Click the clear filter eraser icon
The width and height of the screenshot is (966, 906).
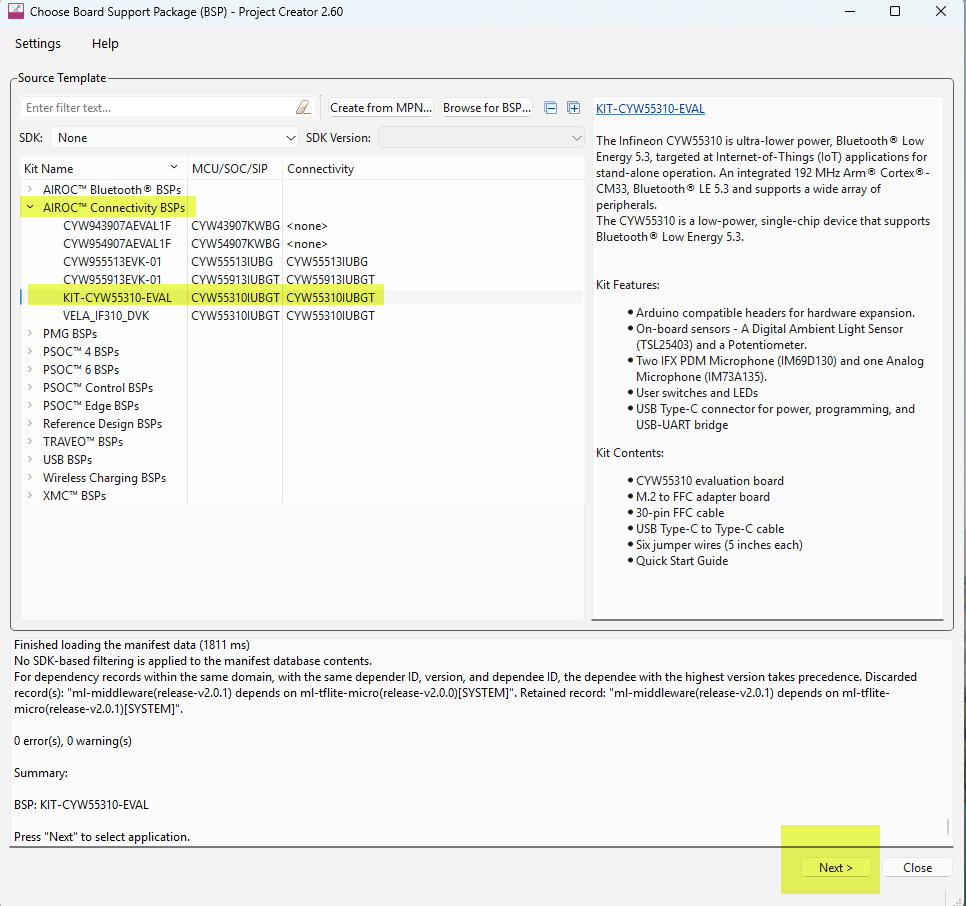[x=302, y=108]
